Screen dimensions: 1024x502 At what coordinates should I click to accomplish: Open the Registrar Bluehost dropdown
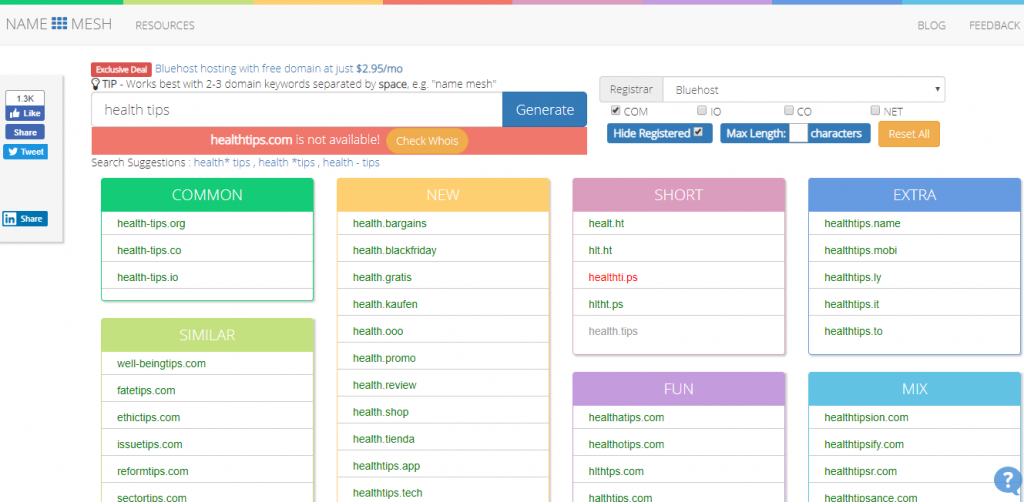[803, 89]
